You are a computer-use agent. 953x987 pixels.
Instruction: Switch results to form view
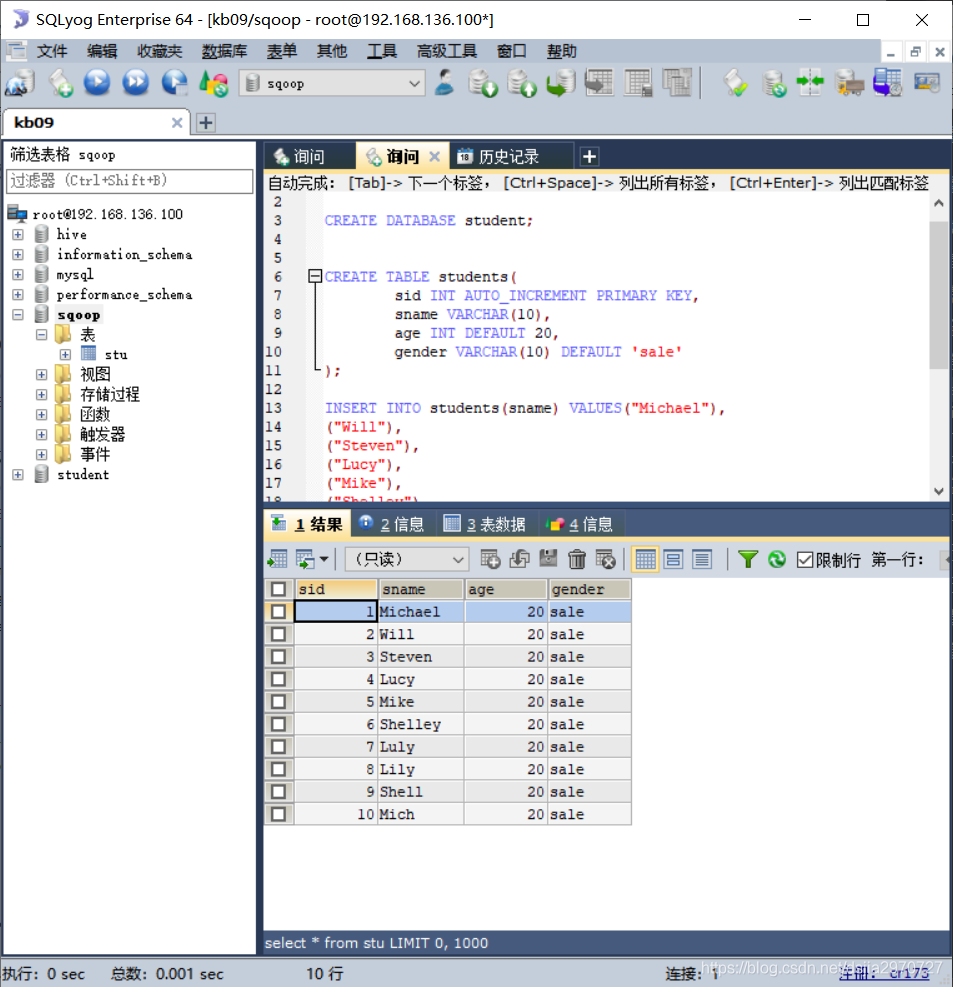point(674,559)
